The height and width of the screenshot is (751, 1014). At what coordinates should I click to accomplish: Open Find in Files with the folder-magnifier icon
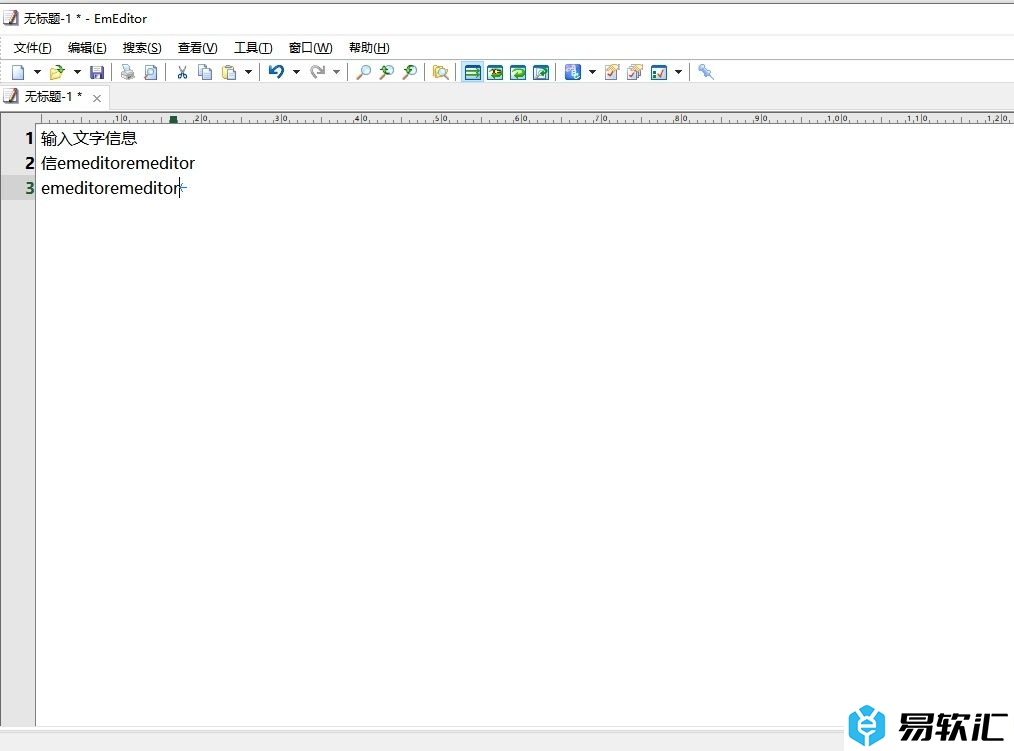[441, 72]
